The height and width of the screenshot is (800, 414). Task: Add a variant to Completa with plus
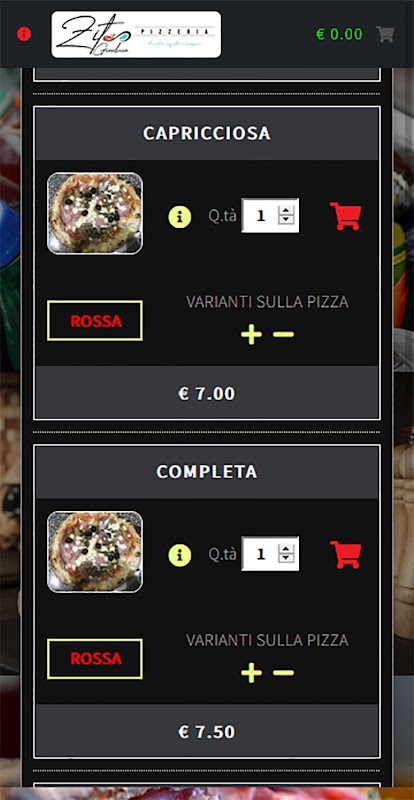(251, 672)
